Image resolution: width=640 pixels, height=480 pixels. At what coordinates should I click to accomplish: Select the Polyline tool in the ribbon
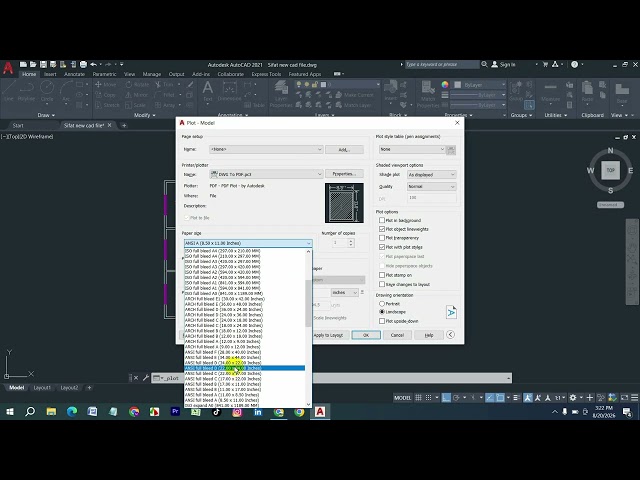[27, 91]
